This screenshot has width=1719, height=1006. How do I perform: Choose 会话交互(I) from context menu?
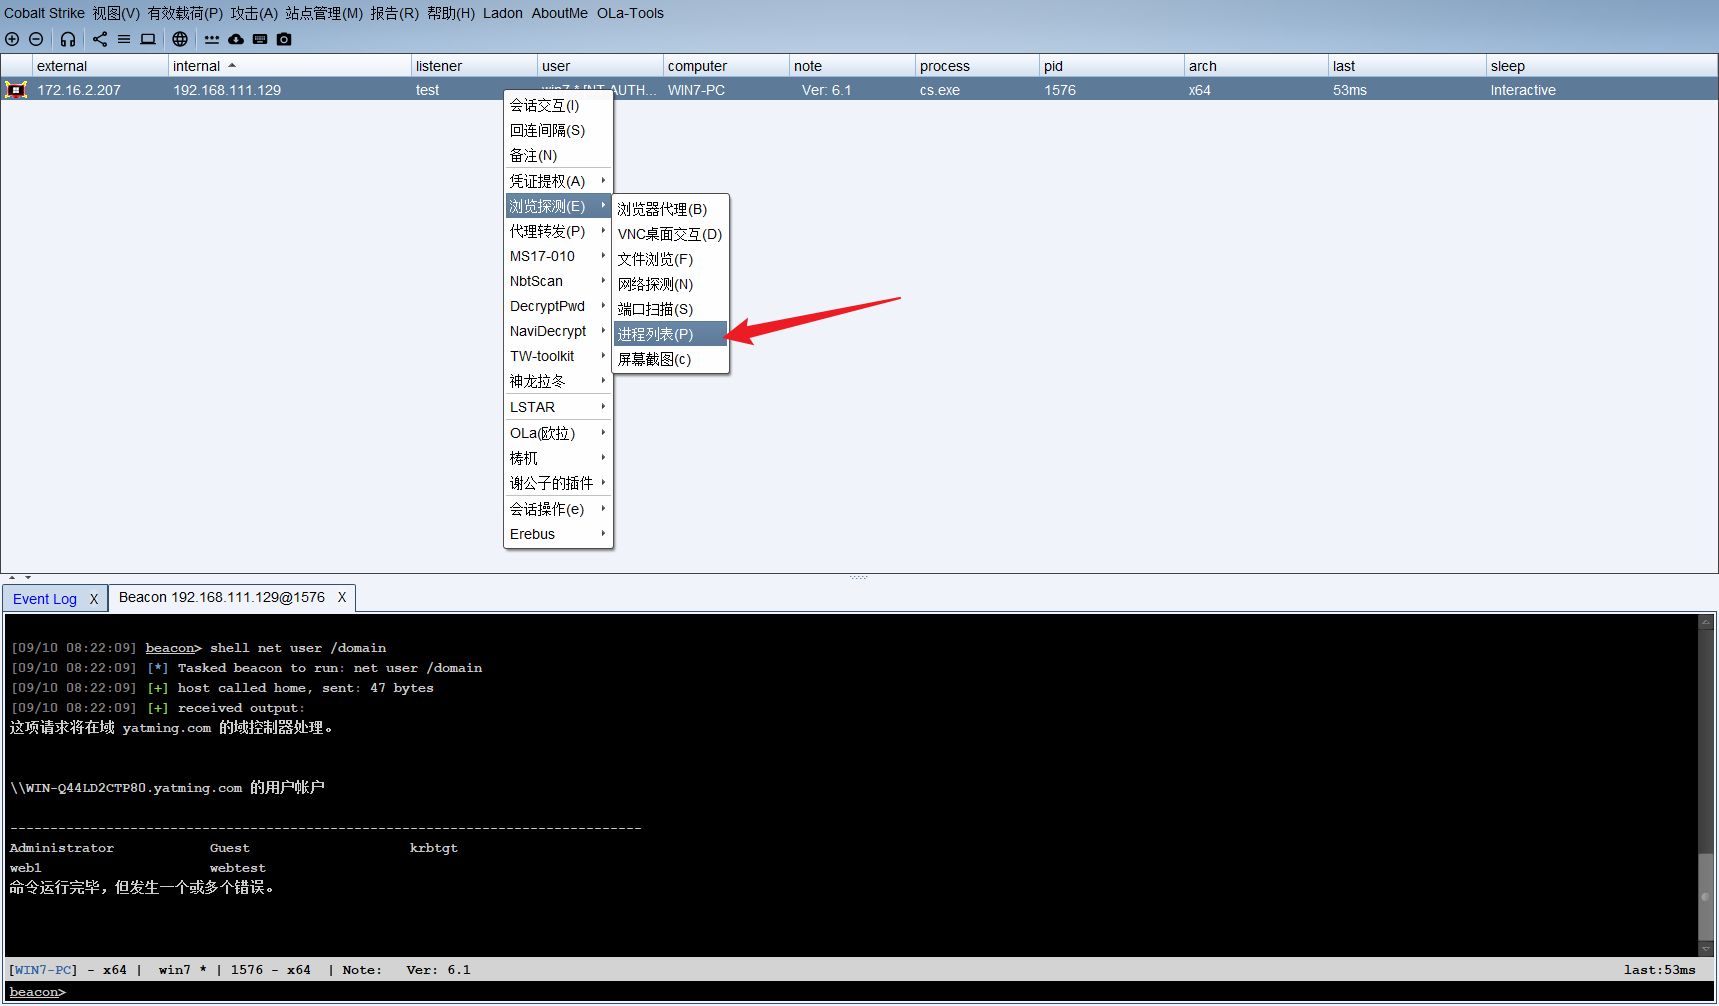point(558,105)
